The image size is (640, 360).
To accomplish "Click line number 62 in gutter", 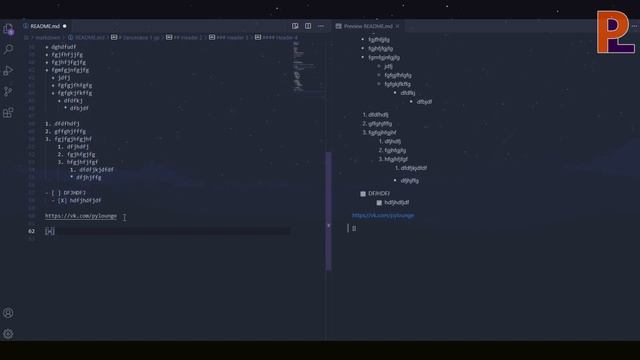I will click(31, 231).
